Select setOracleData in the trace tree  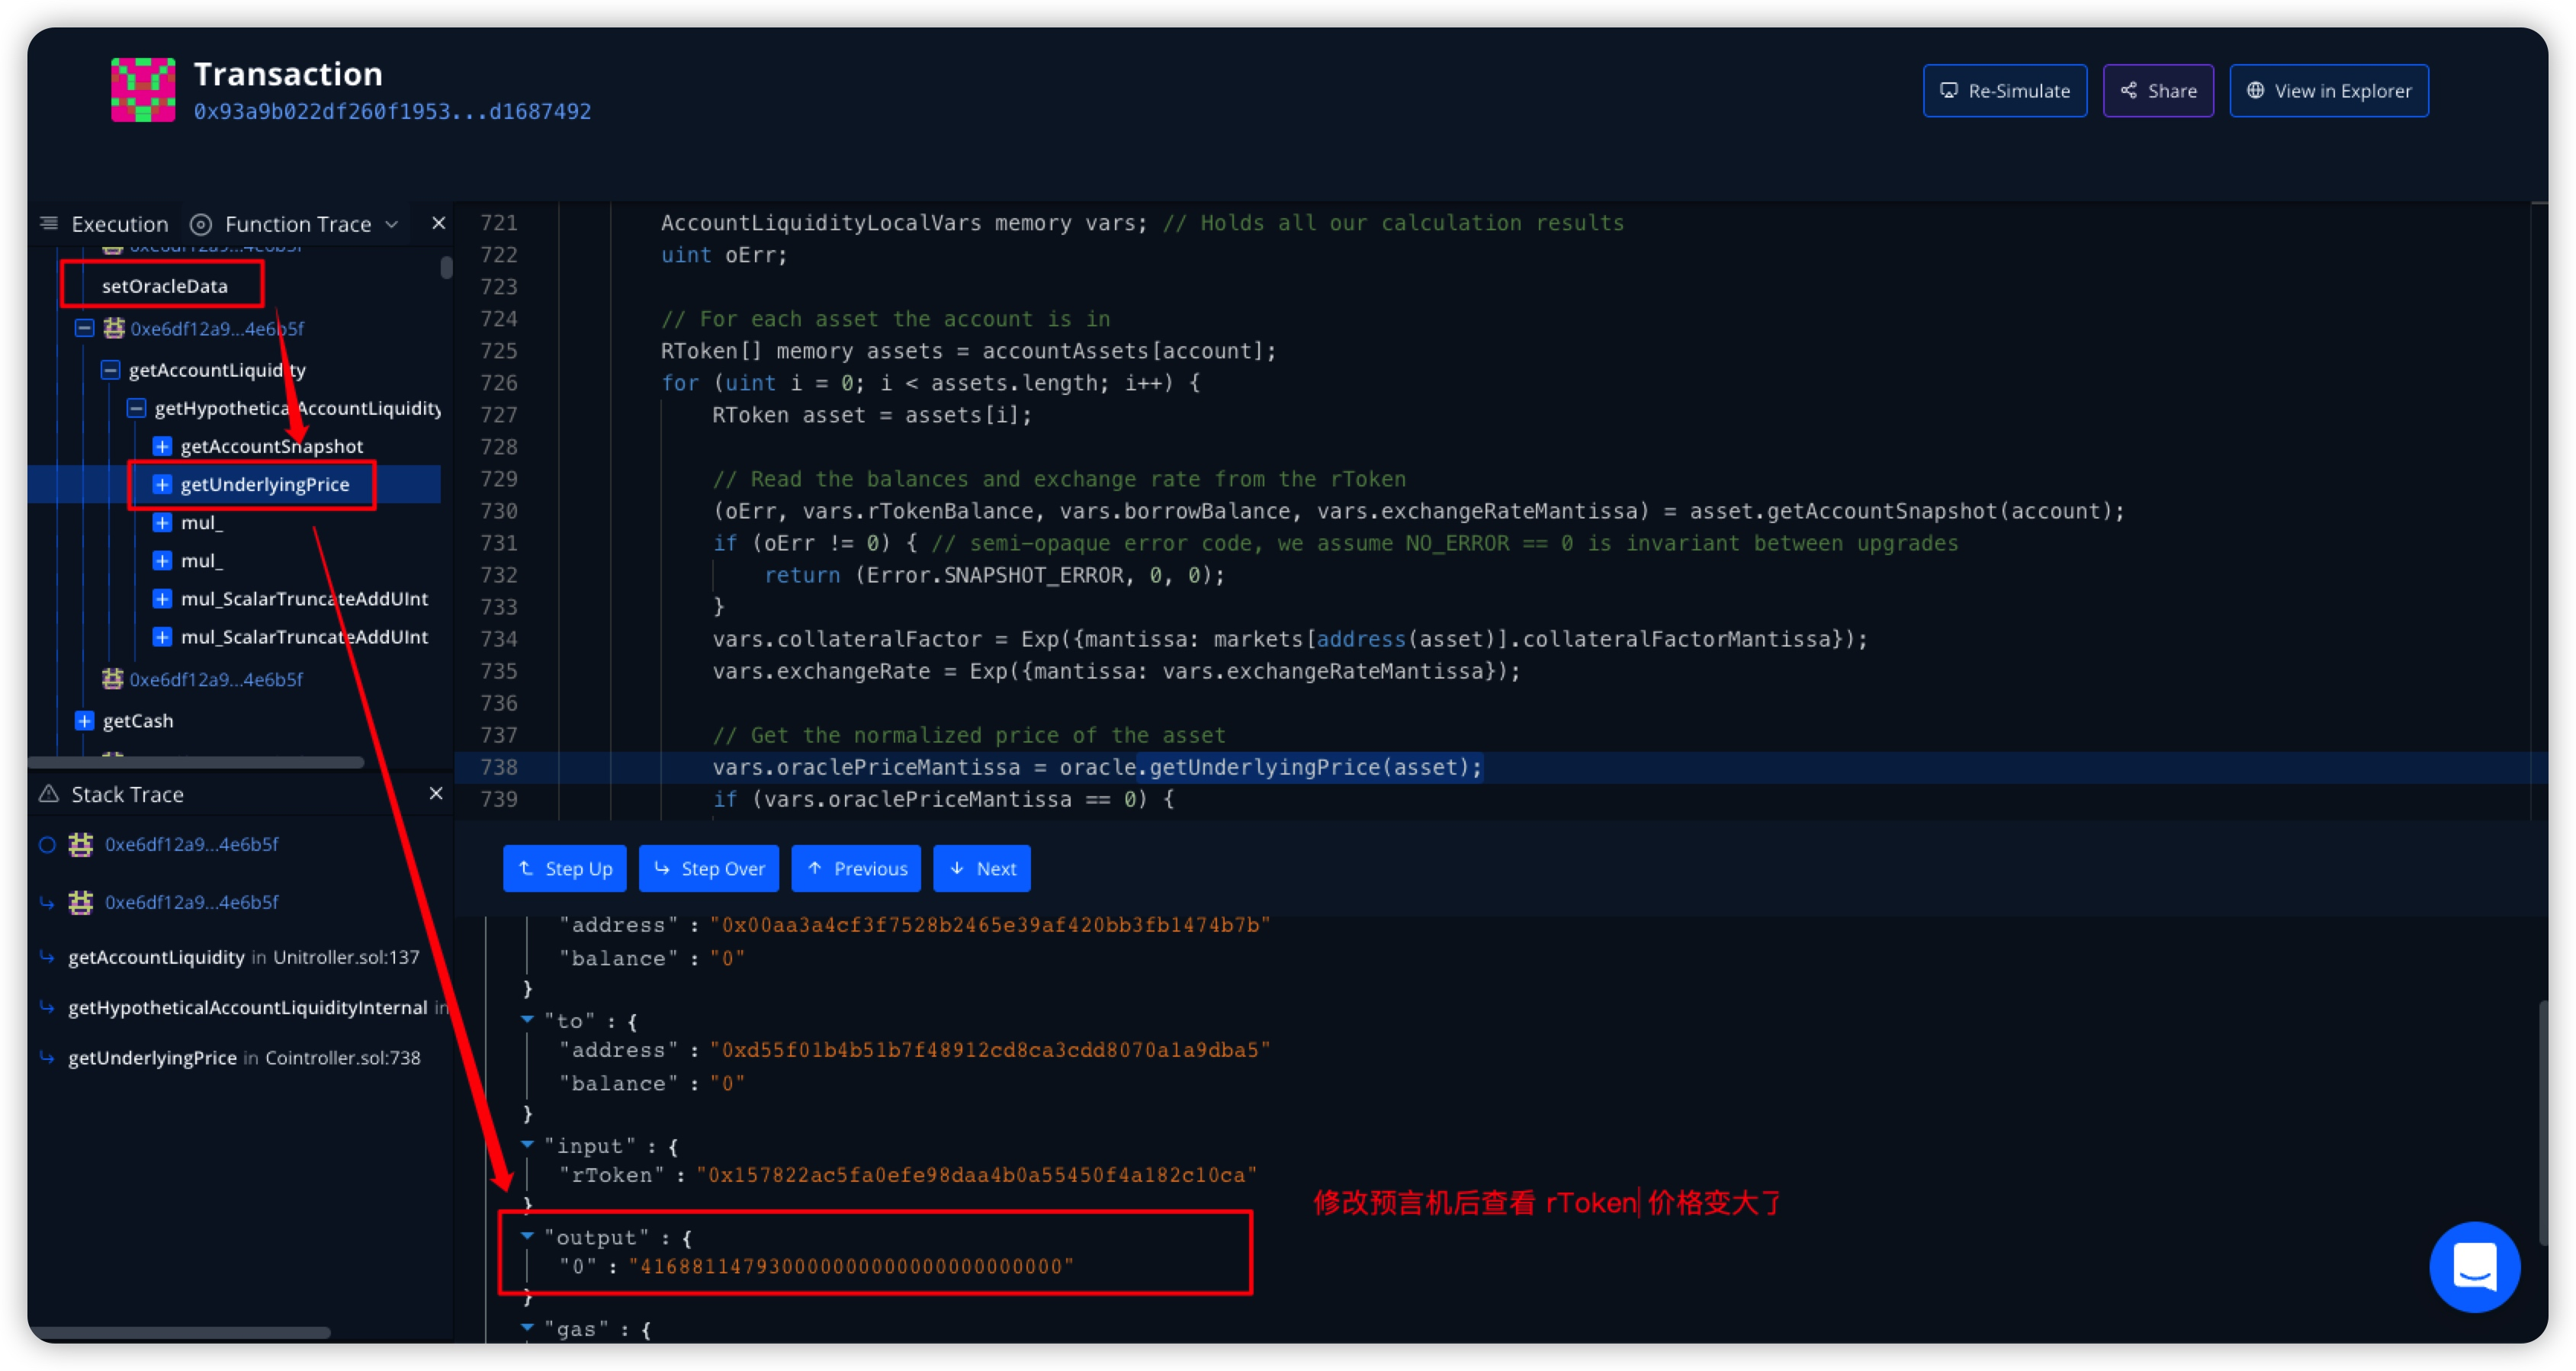(x=165, y=286)
